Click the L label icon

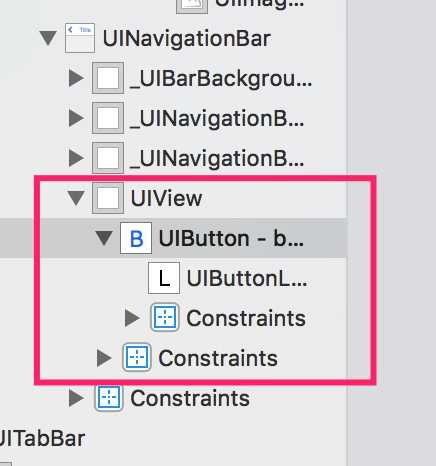[164, 278]
